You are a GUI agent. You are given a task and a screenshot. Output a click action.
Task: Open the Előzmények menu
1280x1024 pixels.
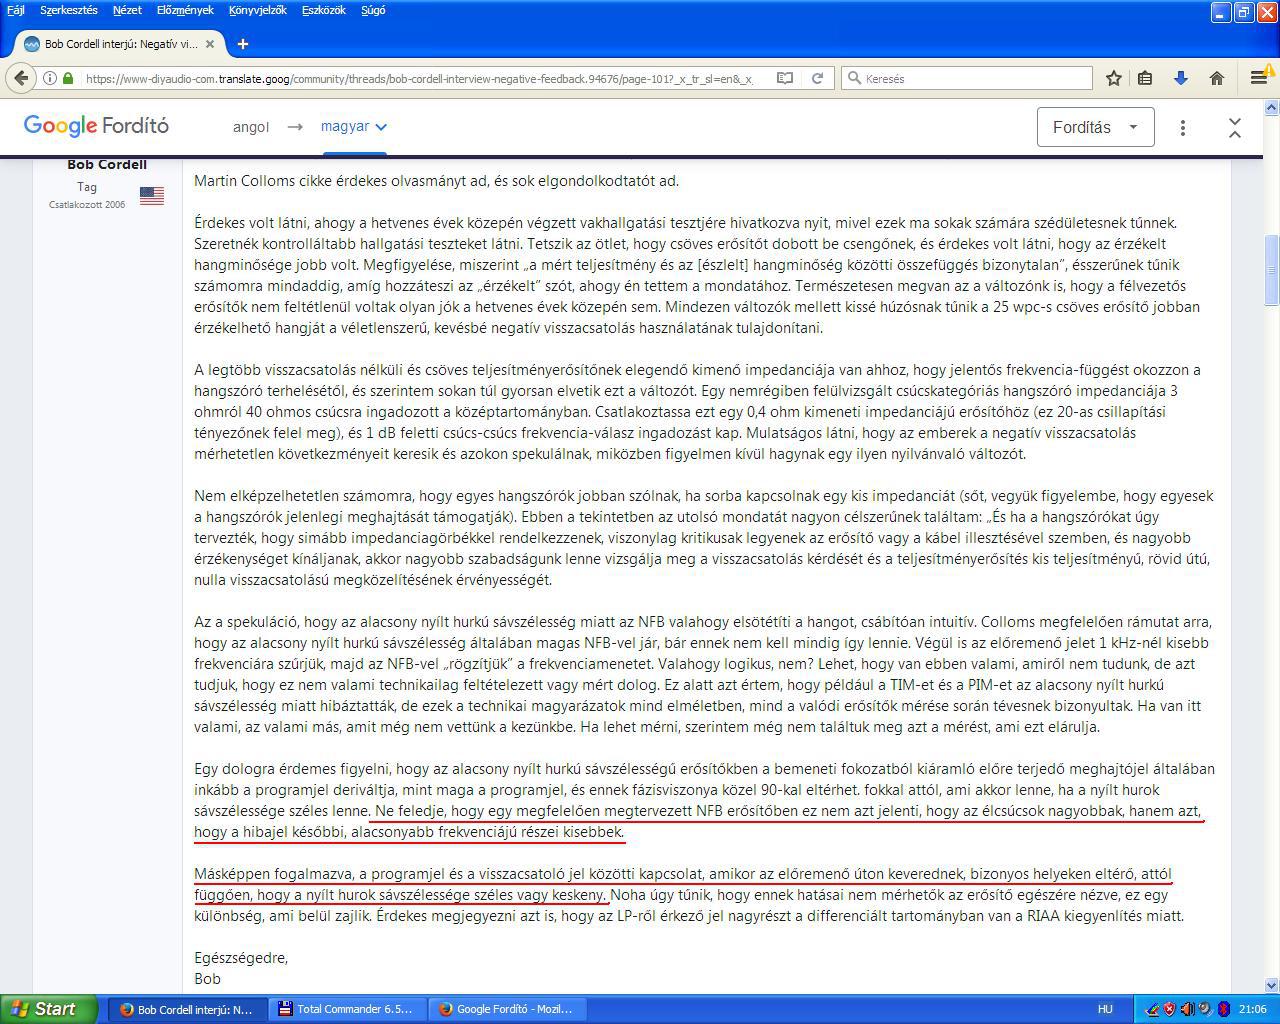click(x=185, y=10)
